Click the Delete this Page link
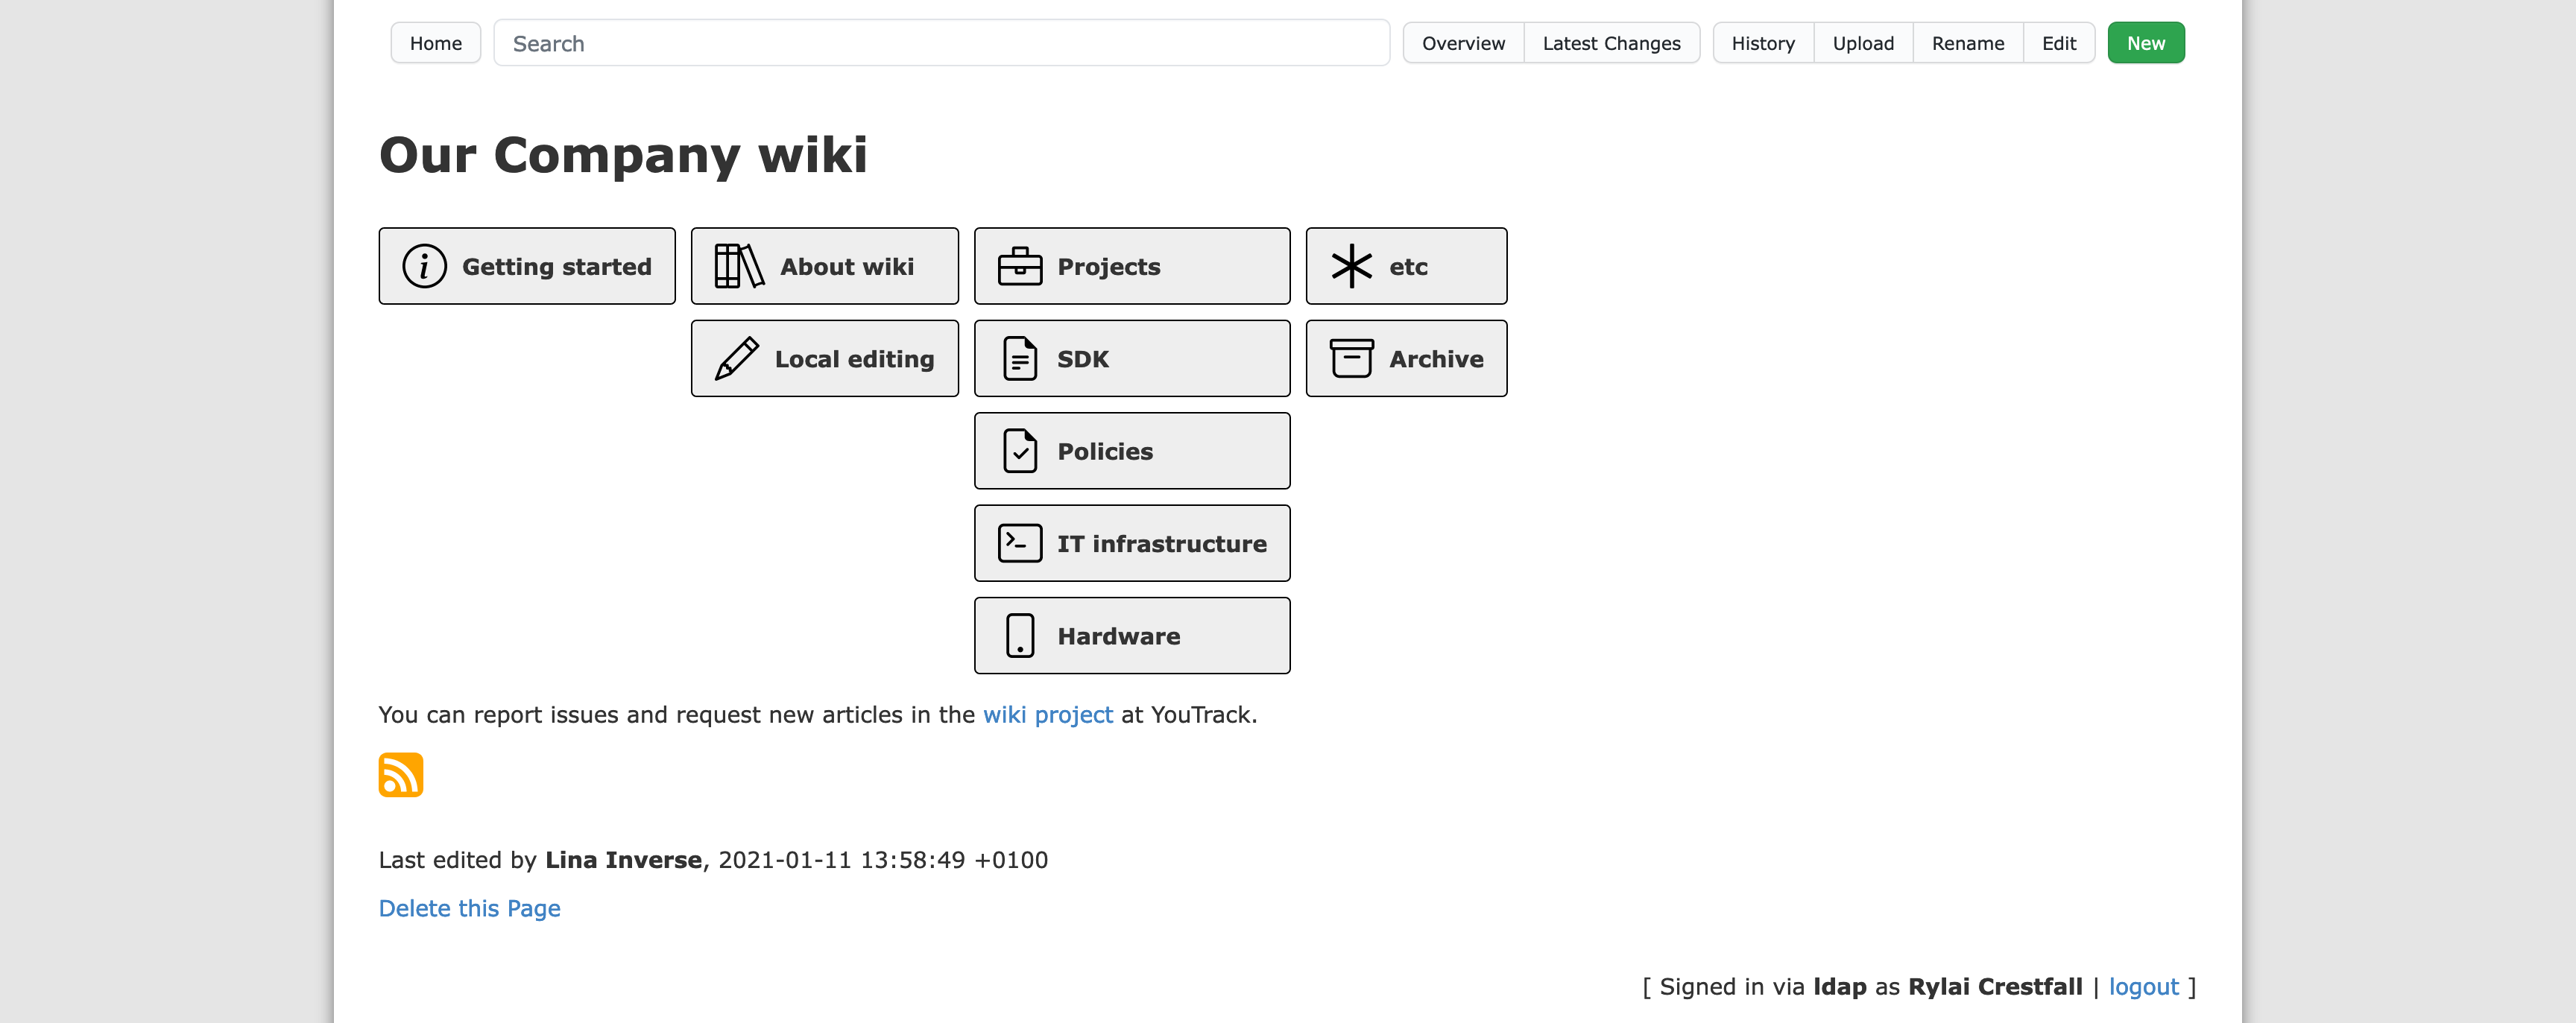 [x=468, y=907]
